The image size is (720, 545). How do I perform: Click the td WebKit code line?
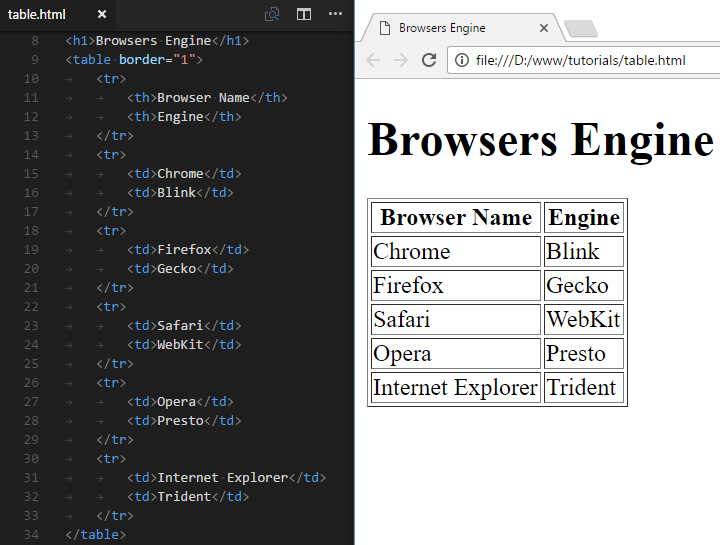184,344
